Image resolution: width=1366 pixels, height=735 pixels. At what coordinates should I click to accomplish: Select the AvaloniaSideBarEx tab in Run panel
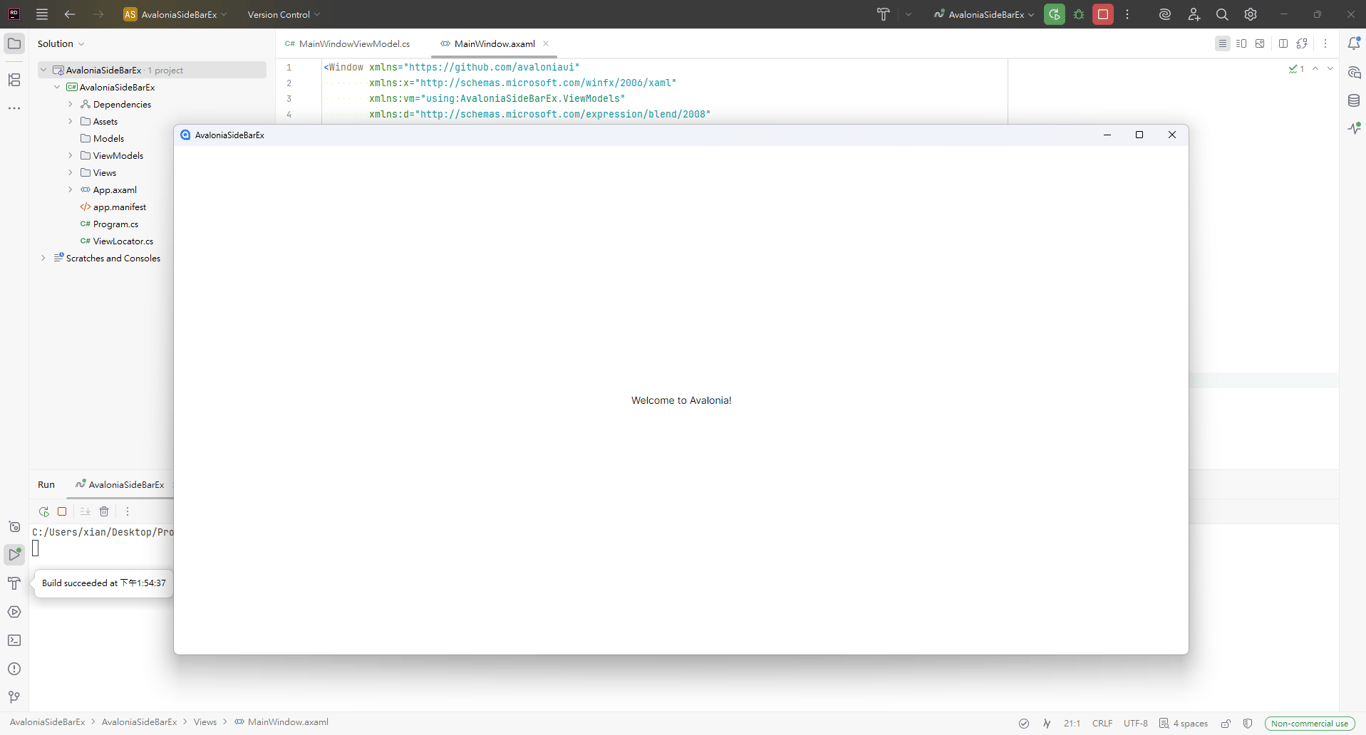(x=120, y=485)
